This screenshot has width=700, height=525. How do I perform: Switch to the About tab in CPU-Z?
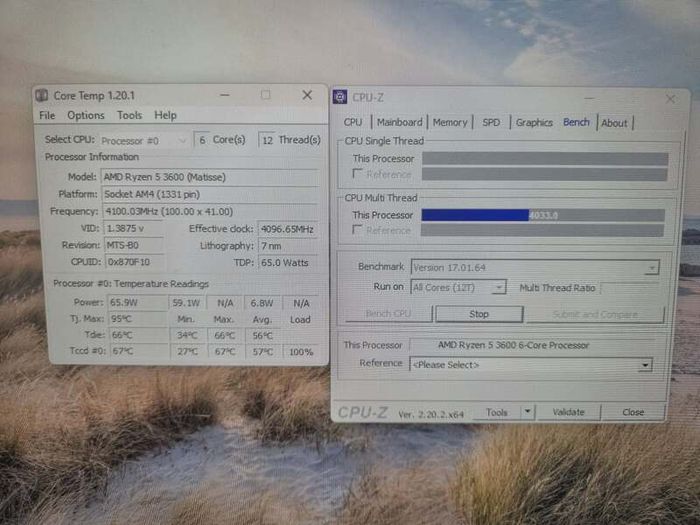tap(614, 123)
